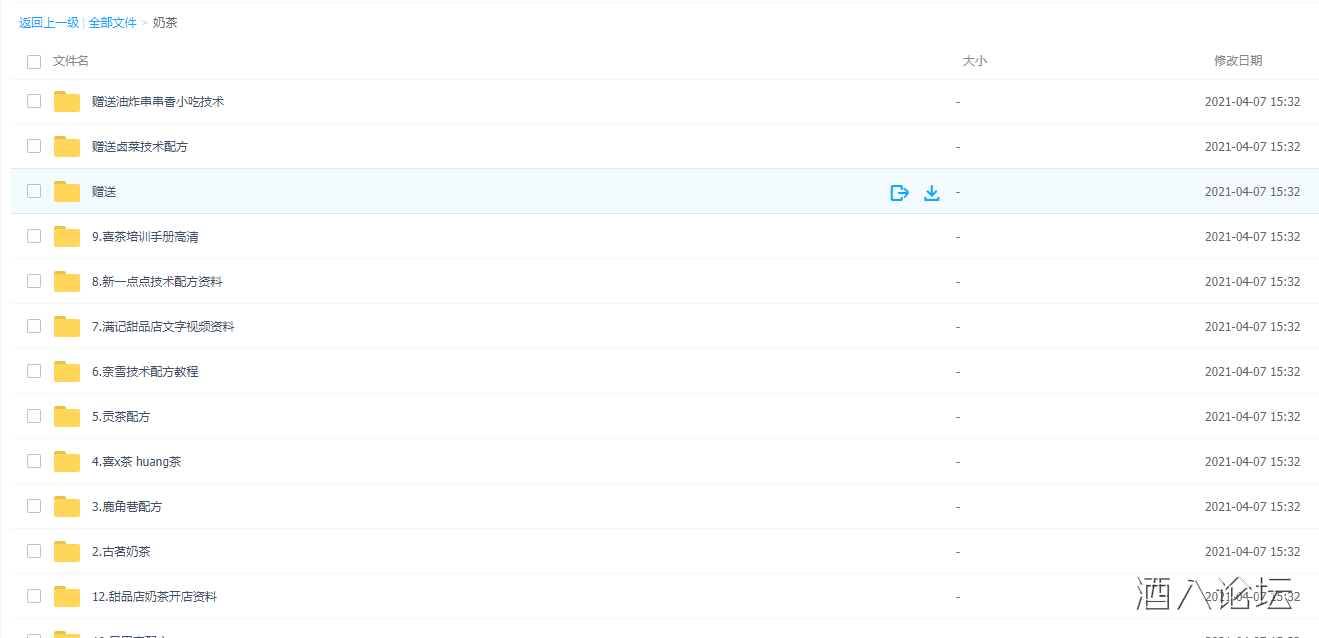This screenshot has height=638, width=1319.
Task: Click the 奶茶 breadcrumb current folder
Action: pos(165,22)
